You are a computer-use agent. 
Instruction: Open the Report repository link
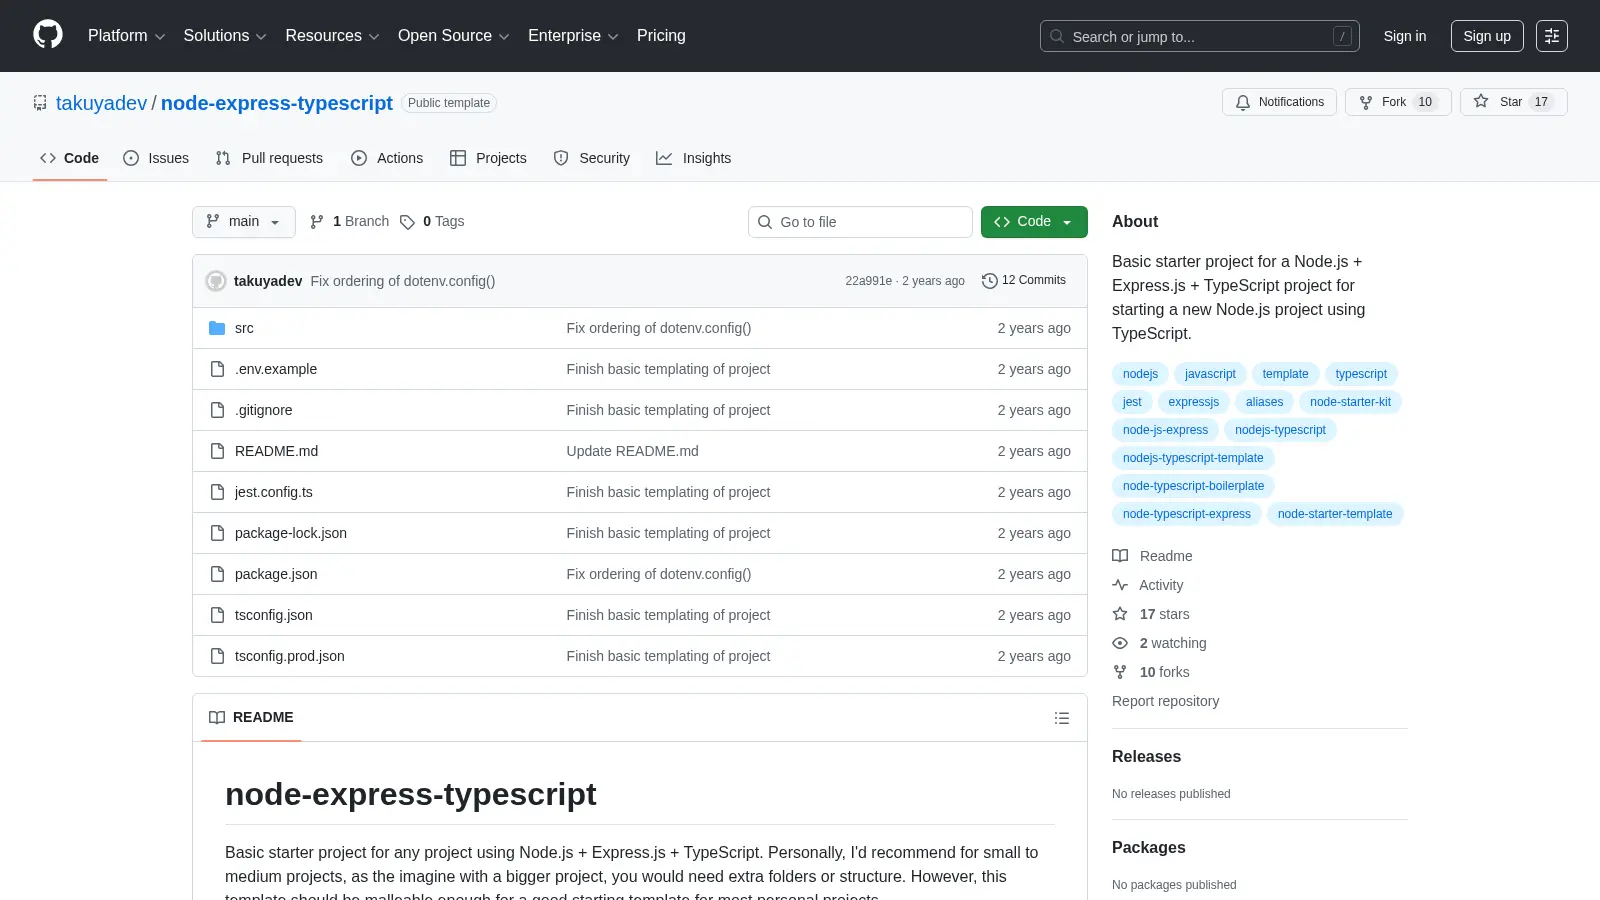(x=1165, y=701)
